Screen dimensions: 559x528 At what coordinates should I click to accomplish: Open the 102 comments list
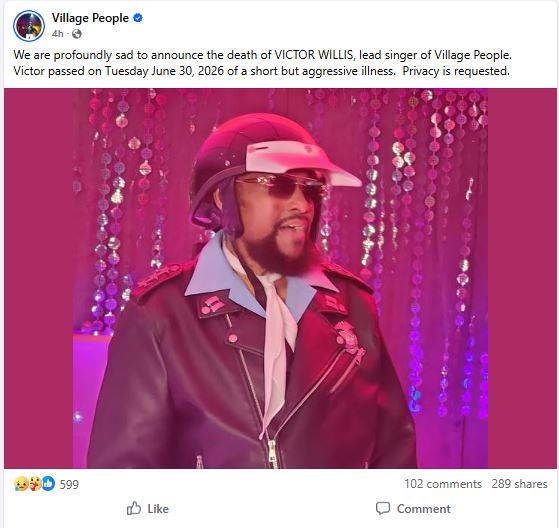pos(443,484)
